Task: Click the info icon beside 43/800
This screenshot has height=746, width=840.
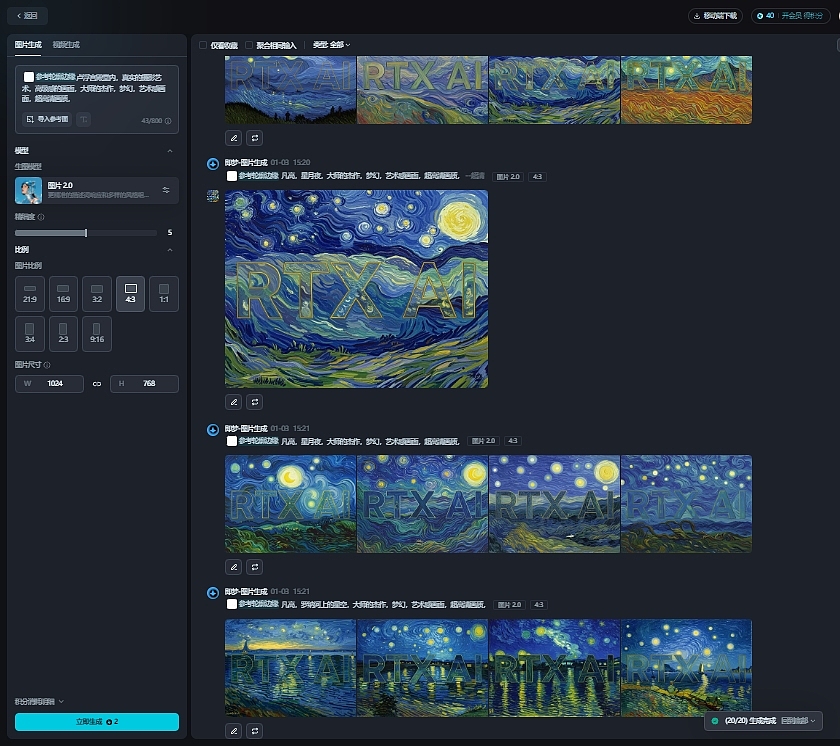Action: [x=168, y=121]
